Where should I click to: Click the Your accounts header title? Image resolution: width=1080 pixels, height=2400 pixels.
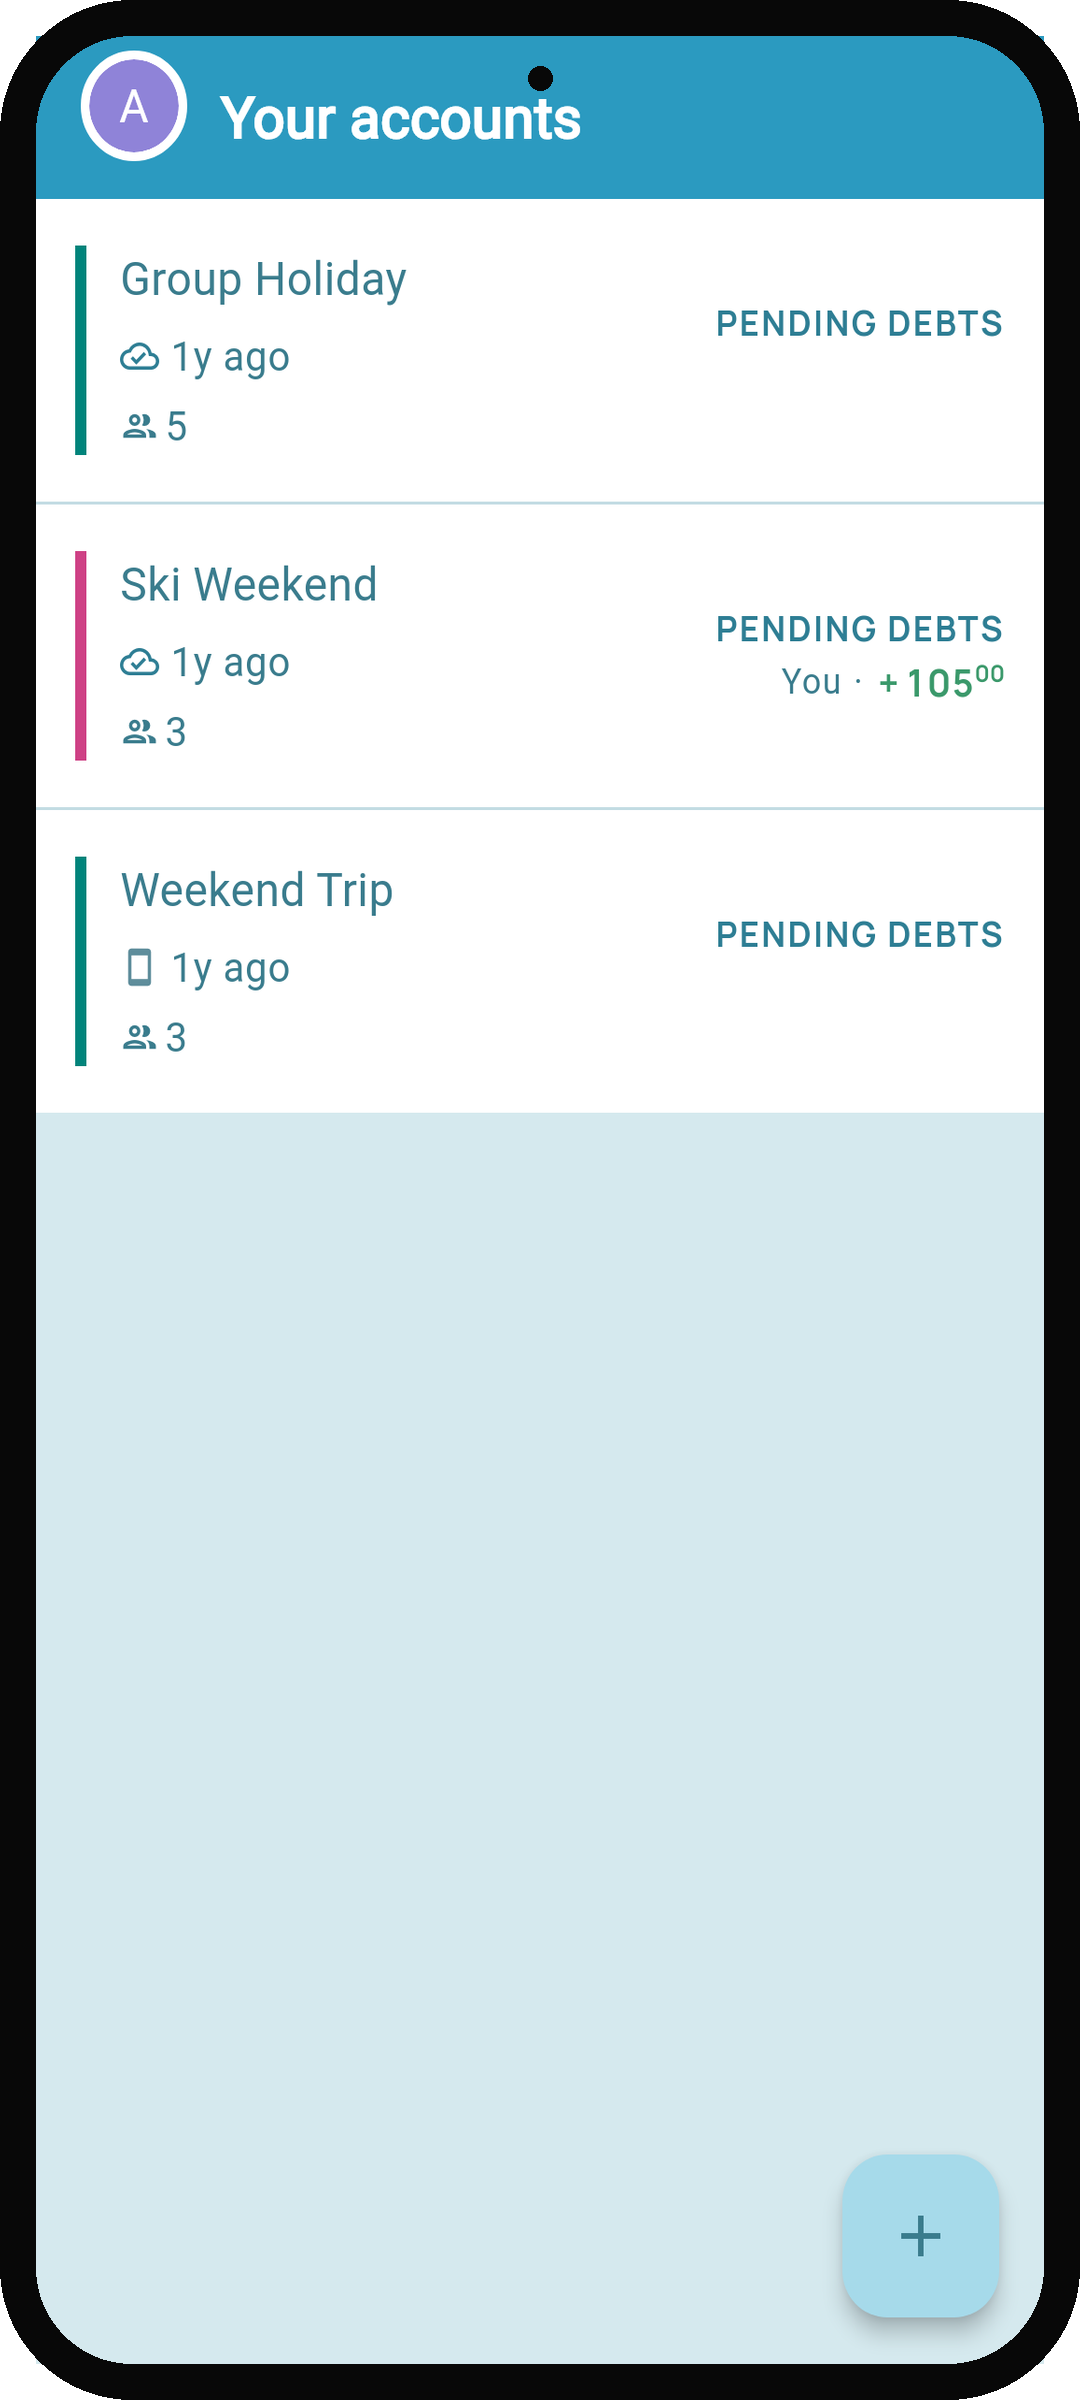[400, 119]
